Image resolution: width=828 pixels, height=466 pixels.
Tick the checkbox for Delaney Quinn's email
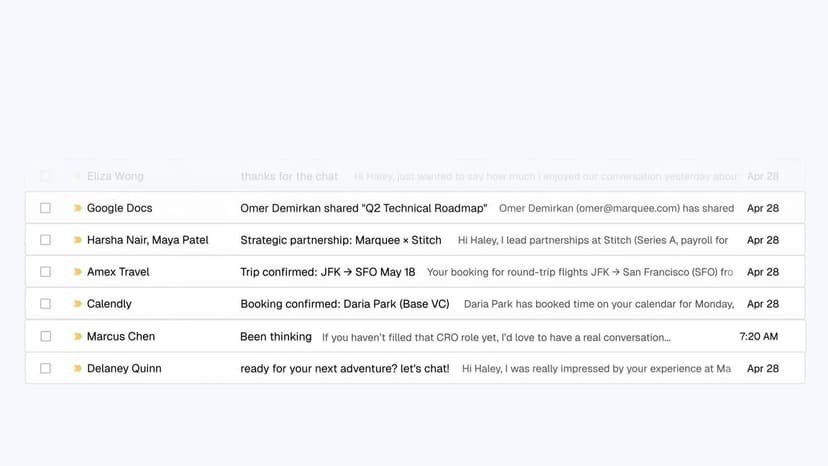coord(45,368)
